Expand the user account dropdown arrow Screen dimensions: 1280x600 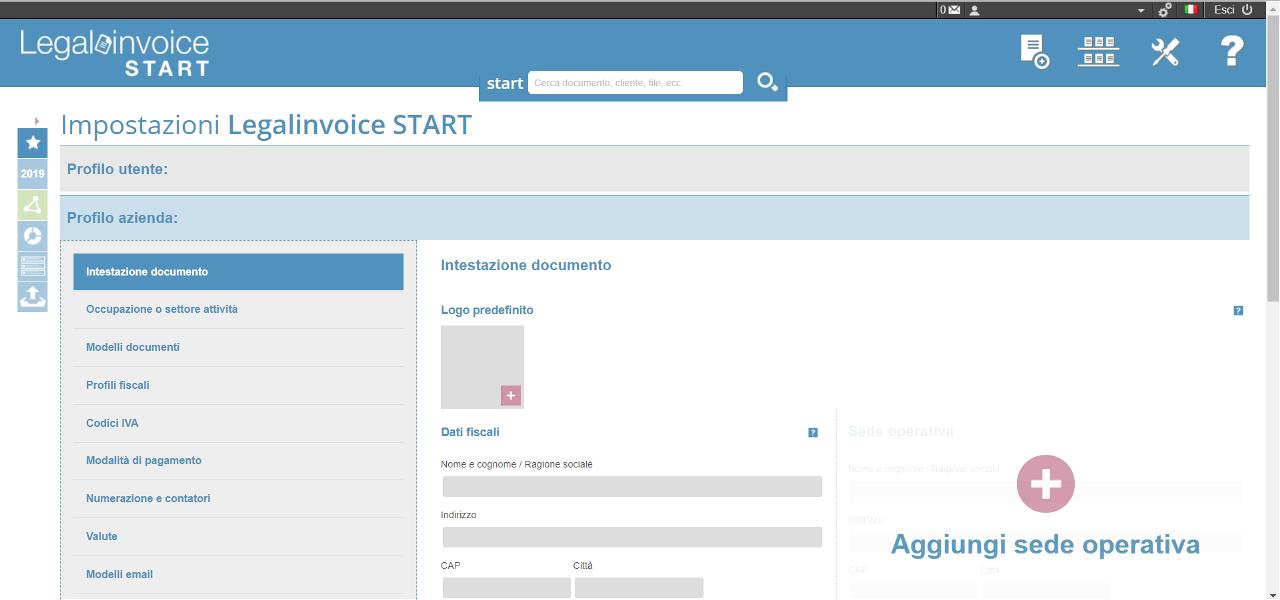click(x=1141, y=10)
